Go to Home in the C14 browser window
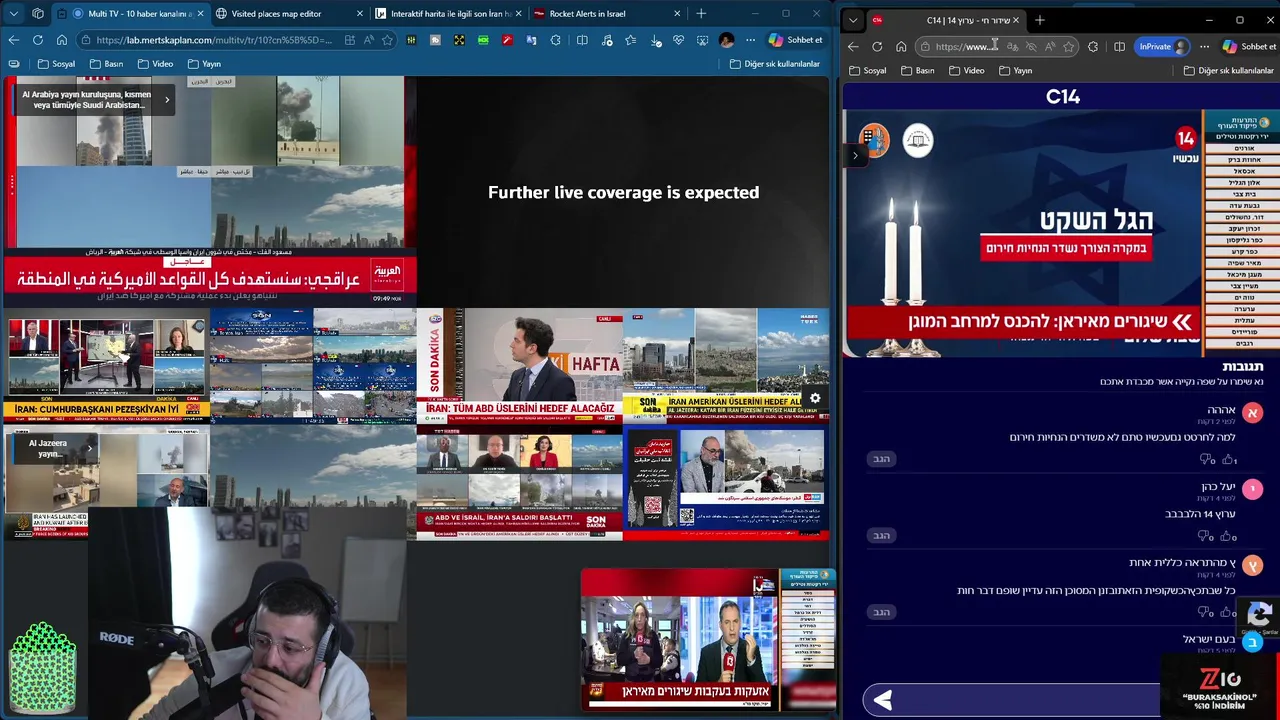 (901, 46)
